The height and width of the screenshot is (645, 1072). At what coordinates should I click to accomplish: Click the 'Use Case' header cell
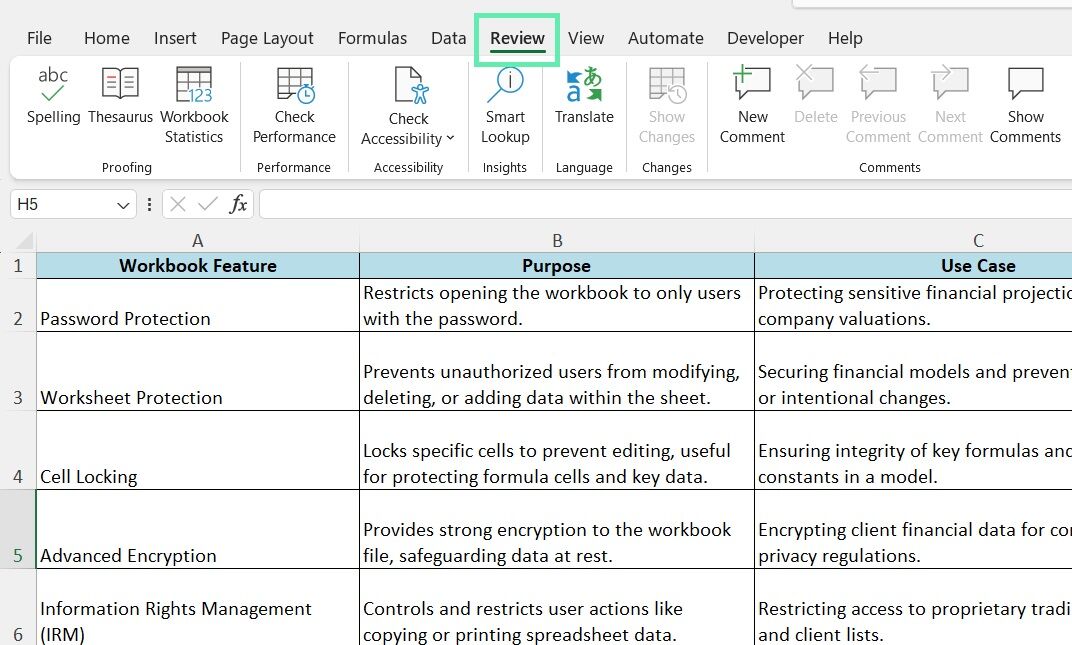click(x=913, y=265)
